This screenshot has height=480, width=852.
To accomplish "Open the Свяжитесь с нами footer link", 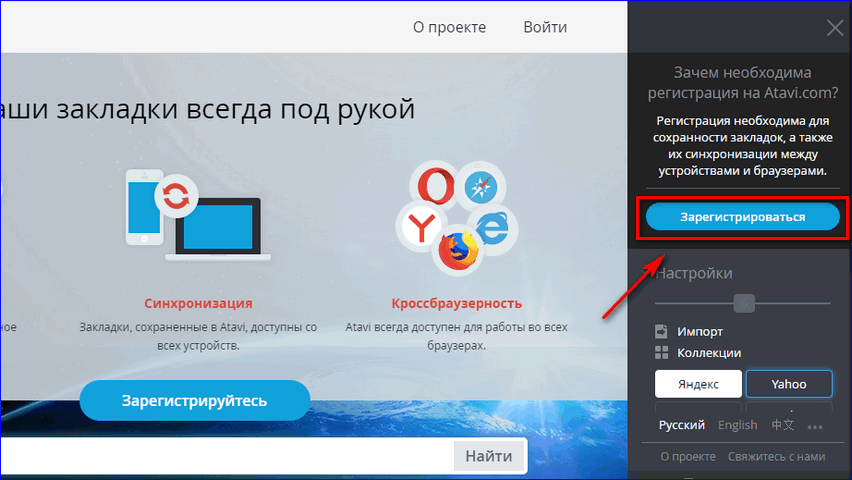I will pyautogui.click(x=776, y=456).
